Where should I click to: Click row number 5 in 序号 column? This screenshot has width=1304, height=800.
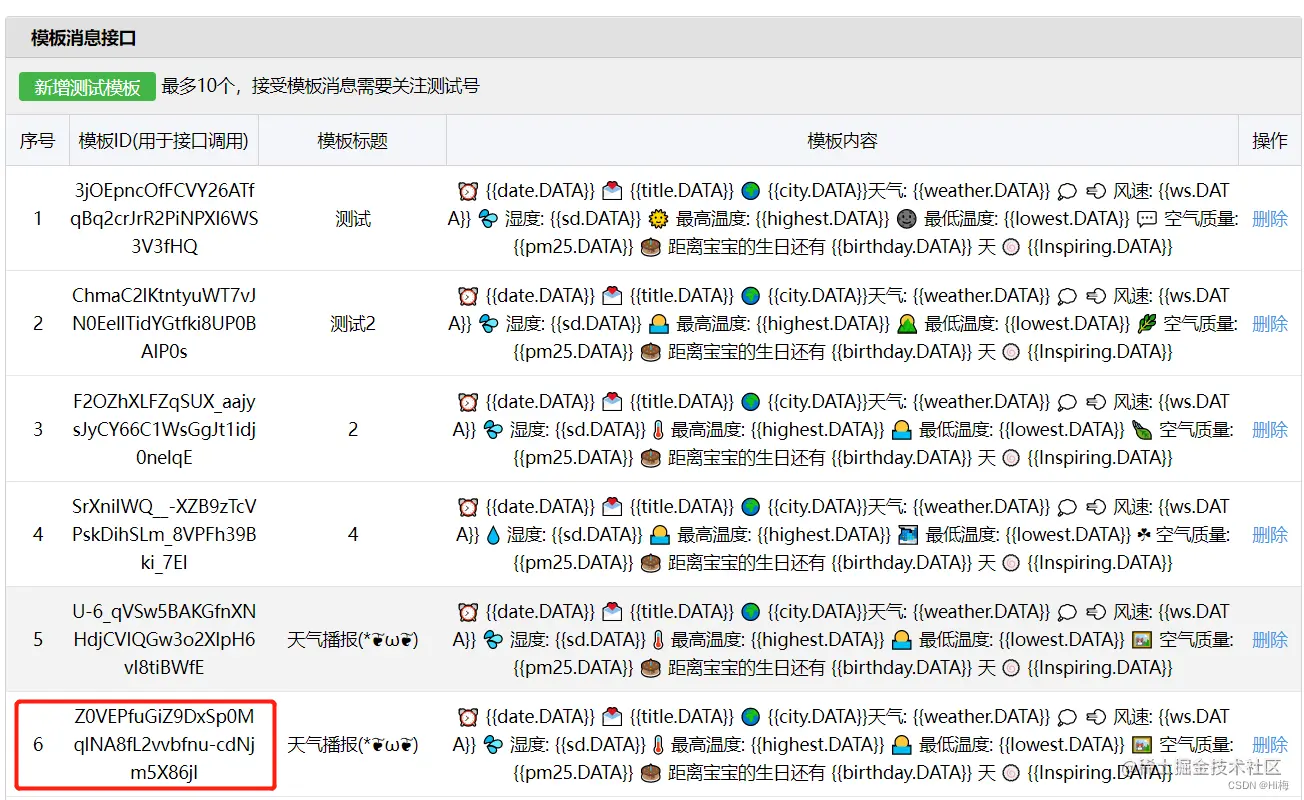(x=38, y=640)
